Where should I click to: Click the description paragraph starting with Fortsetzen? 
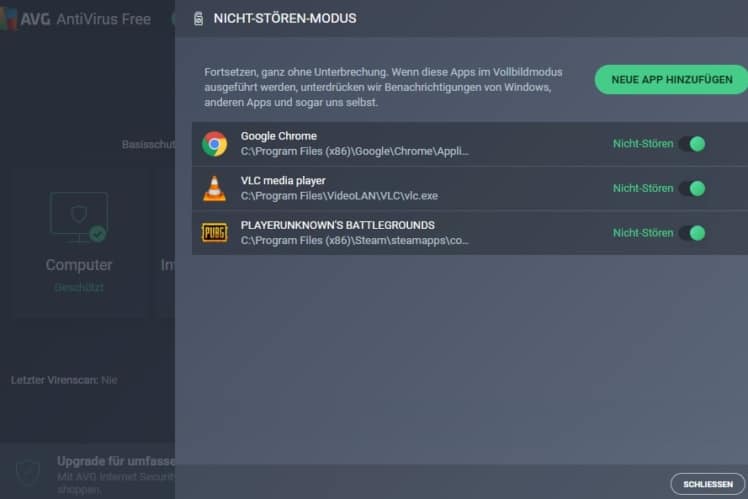[383, 87]
